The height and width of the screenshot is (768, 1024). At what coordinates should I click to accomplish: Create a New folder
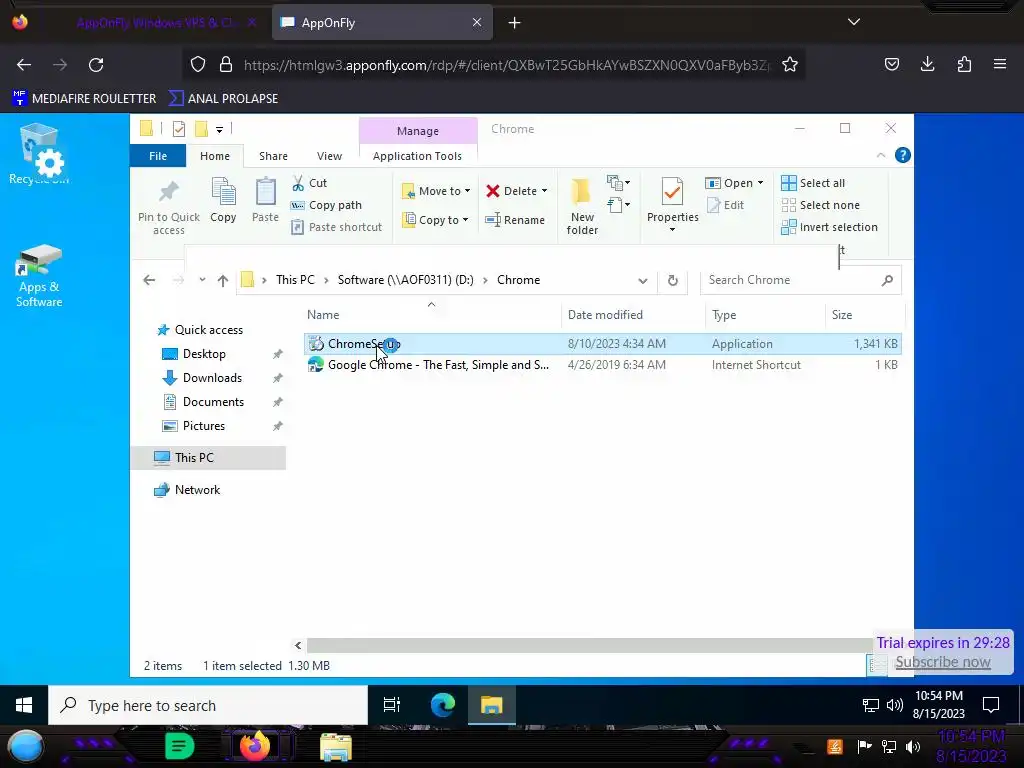coord(582,206)
